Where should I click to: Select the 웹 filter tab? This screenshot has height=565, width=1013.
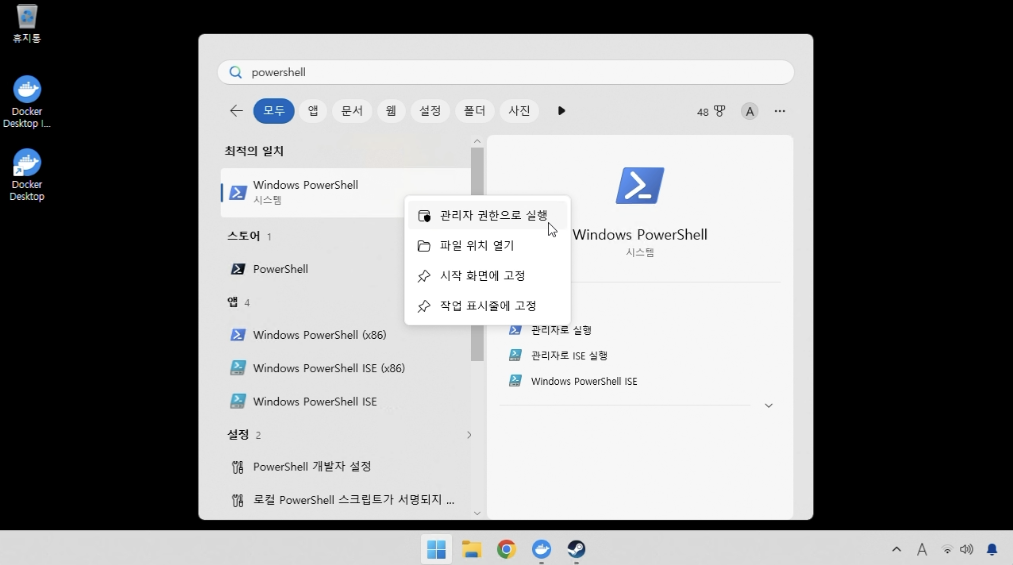pyautogui.click(x=391, y=111)
